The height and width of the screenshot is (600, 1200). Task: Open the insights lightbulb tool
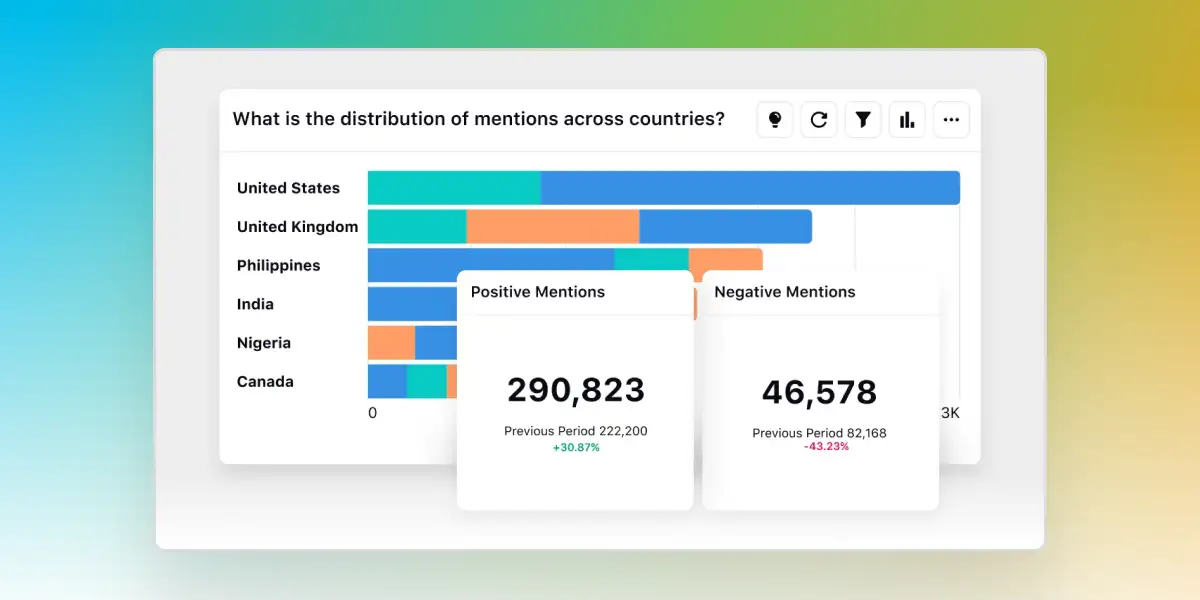[775, 119]
